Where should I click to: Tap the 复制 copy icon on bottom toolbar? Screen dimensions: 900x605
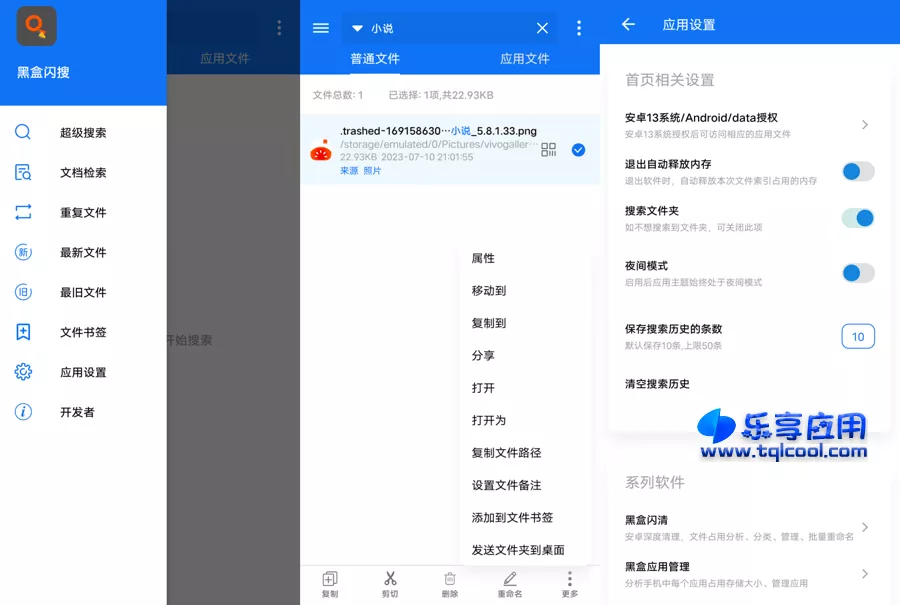point(330,580)
